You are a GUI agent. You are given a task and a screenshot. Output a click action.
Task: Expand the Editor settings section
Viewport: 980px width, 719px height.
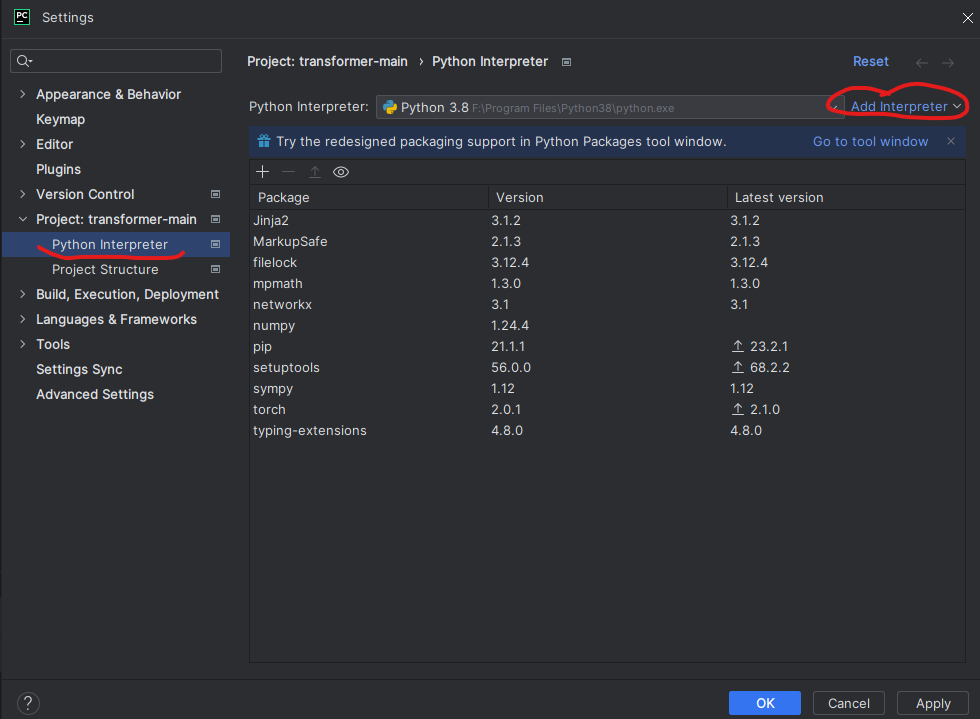coord(23,144)
